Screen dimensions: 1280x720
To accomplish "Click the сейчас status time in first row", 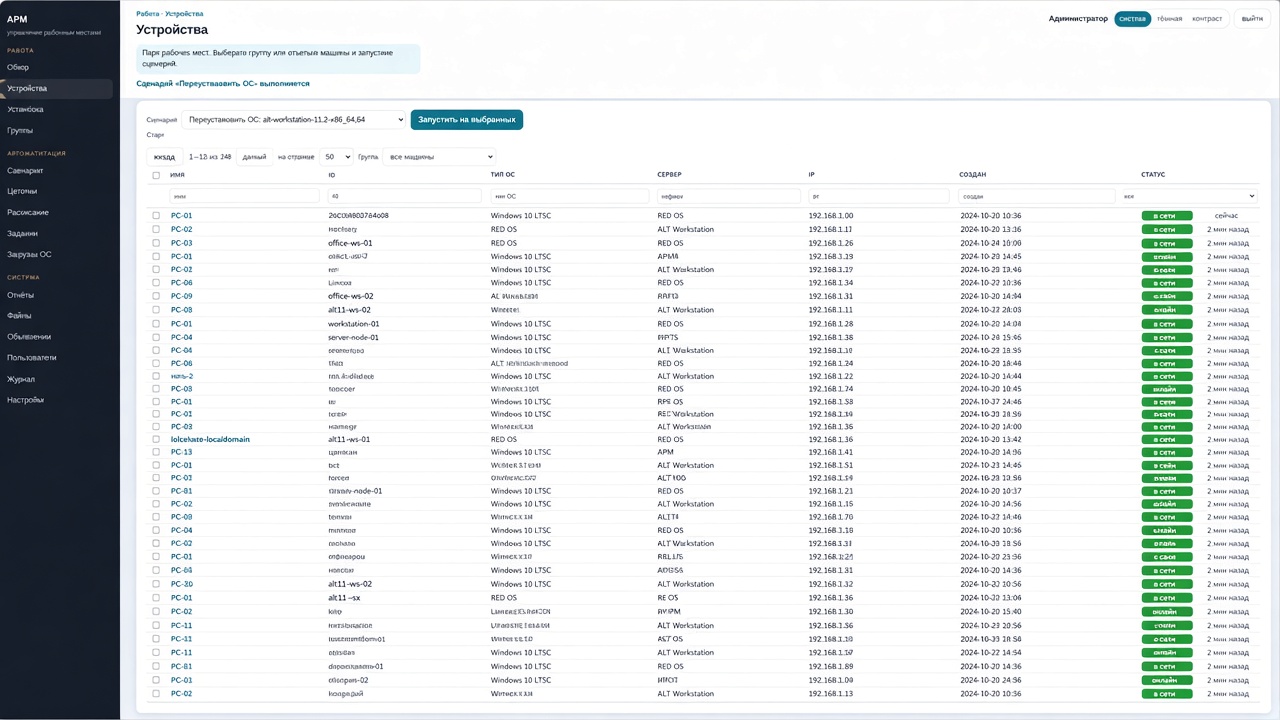I will pos(1227,216).
